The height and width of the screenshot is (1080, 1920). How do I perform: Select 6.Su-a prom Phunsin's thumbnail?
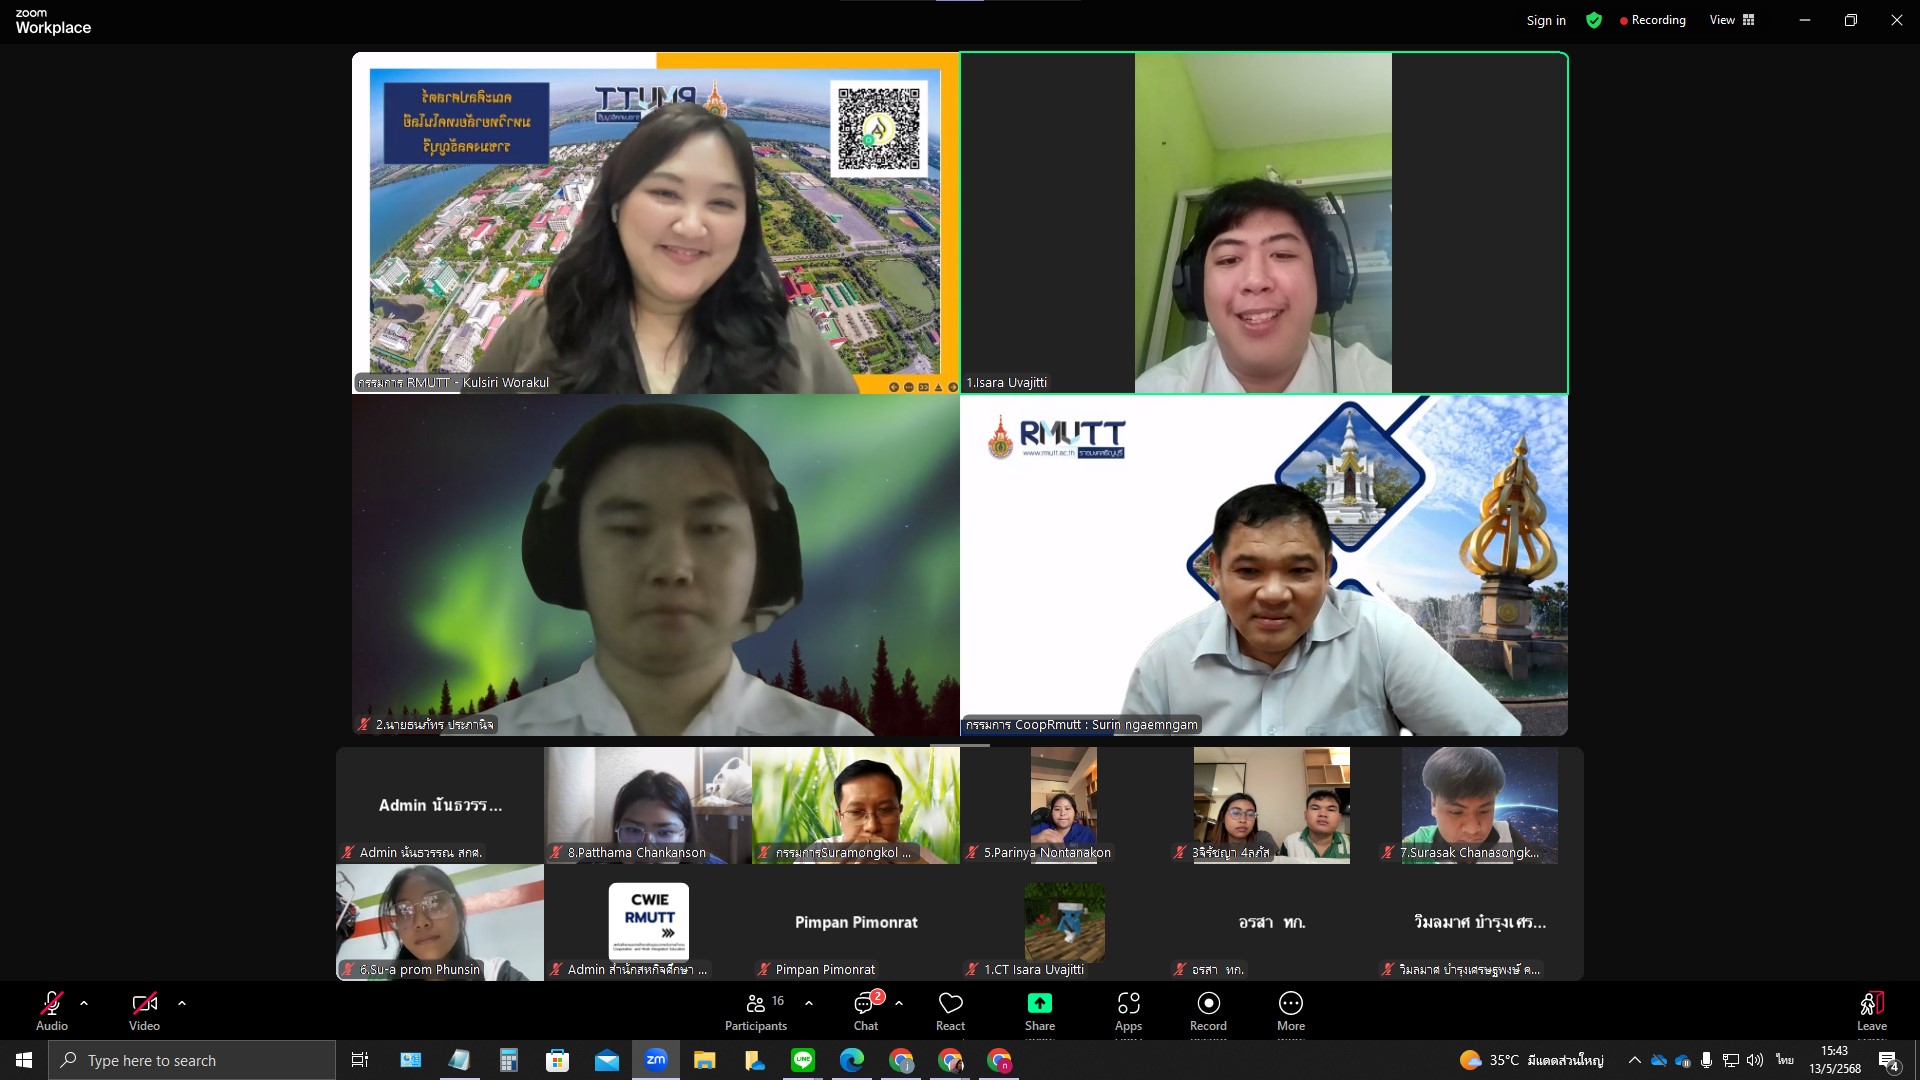(x=440, y=922)
